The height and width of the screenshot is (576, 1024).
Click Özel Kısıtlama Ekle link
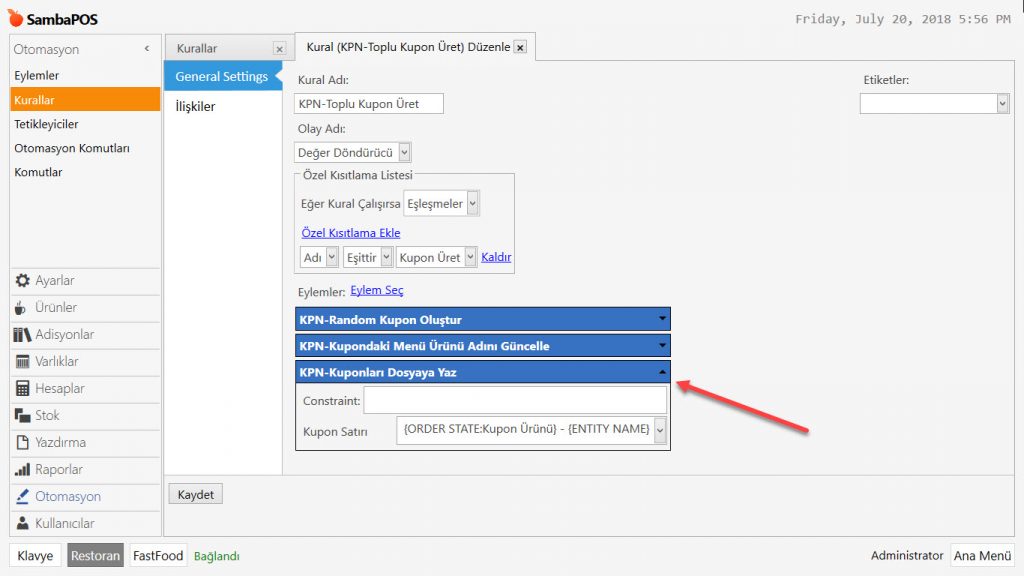coord(350,233)
